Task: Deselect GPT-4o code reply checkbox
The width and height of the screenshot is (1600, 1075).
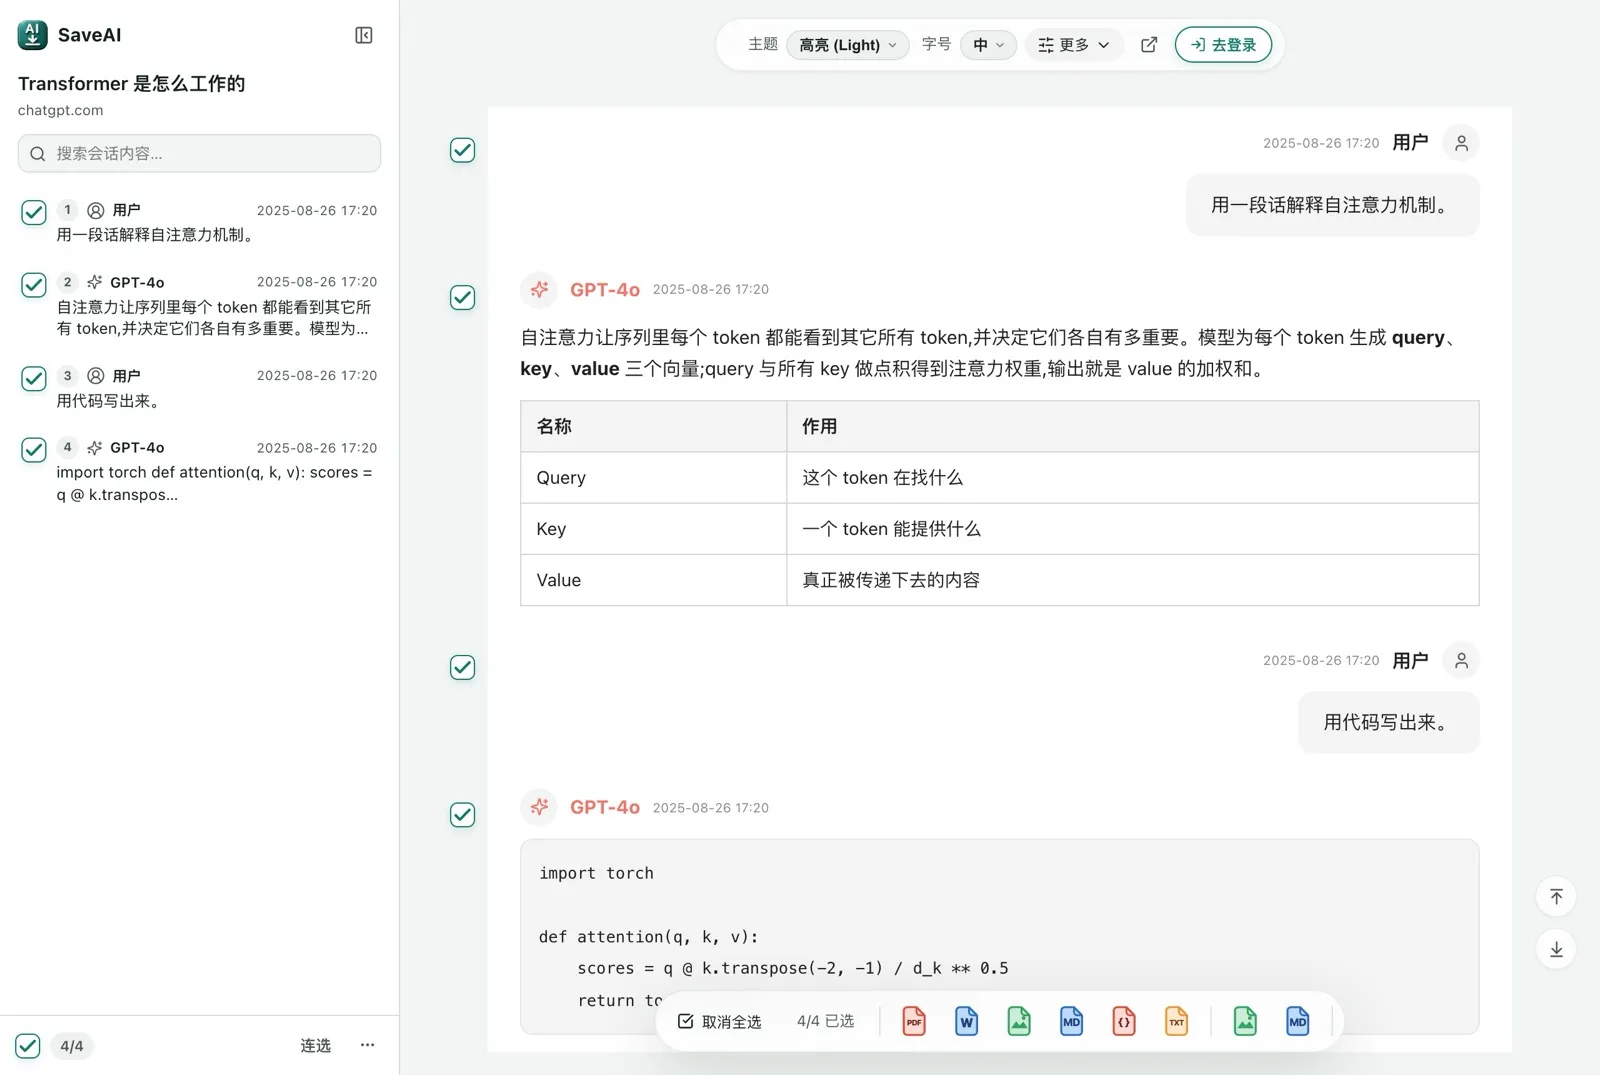Action: click(462, 814)
